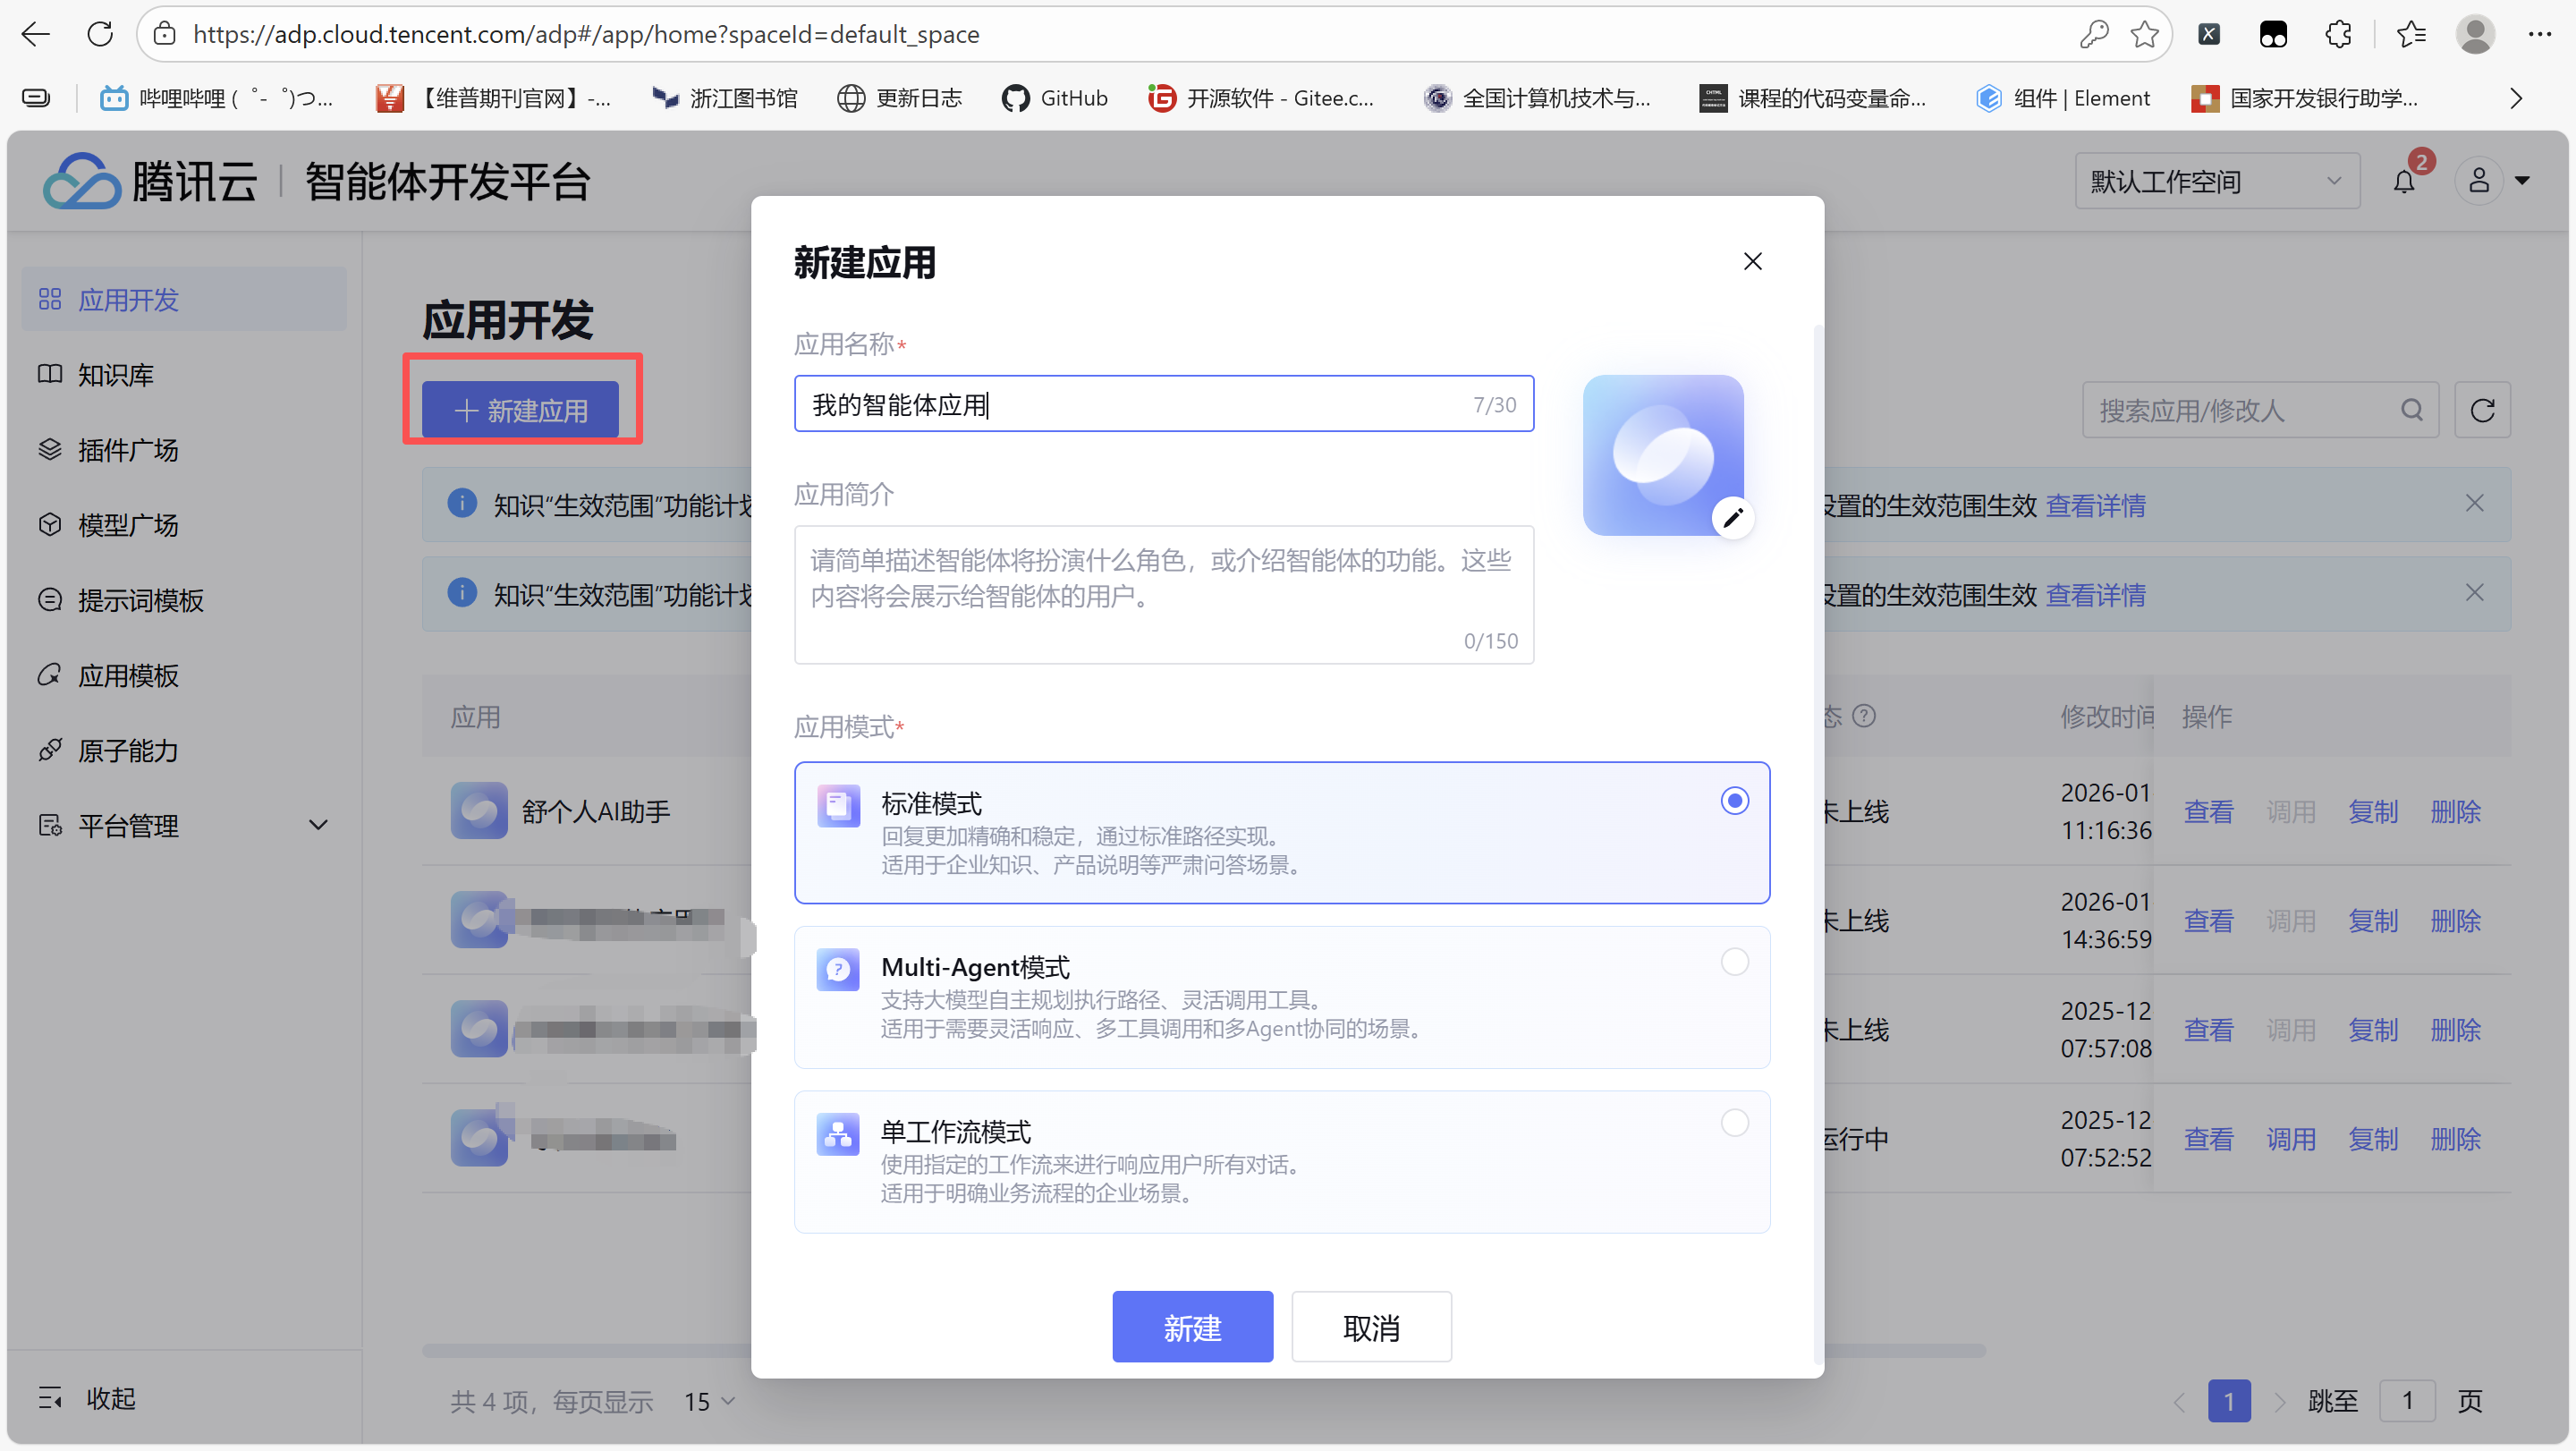2576x1451 pixels.
Task: Click the blue 新建 button
Action: point(1192,1327)
